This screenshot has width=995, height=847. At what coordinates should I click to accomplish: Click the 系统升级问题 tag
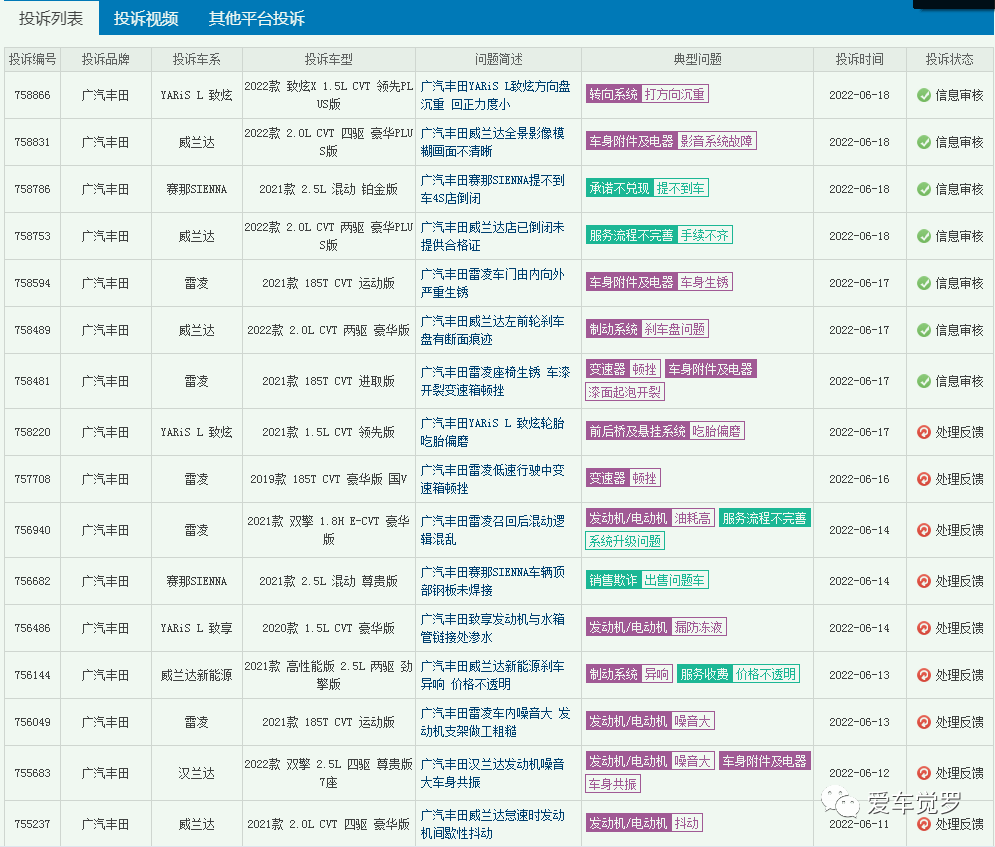[624, 541]
